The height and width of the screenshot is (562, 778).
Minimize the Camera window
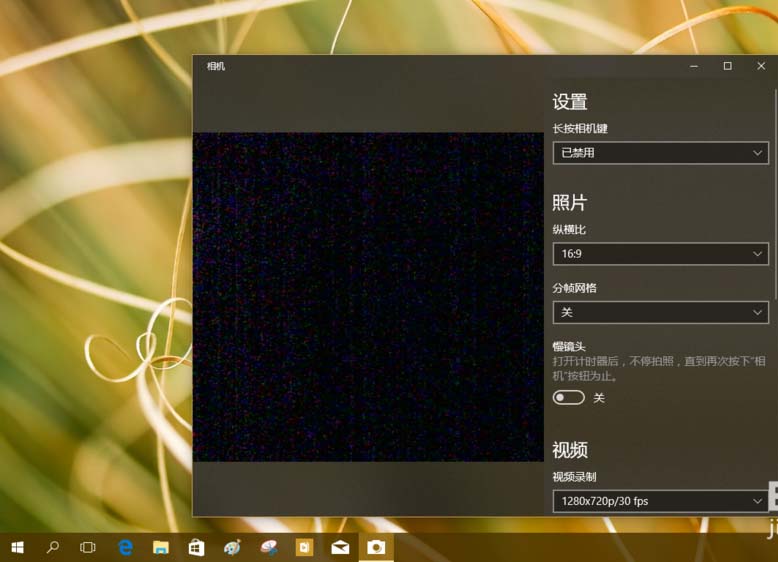694,66
